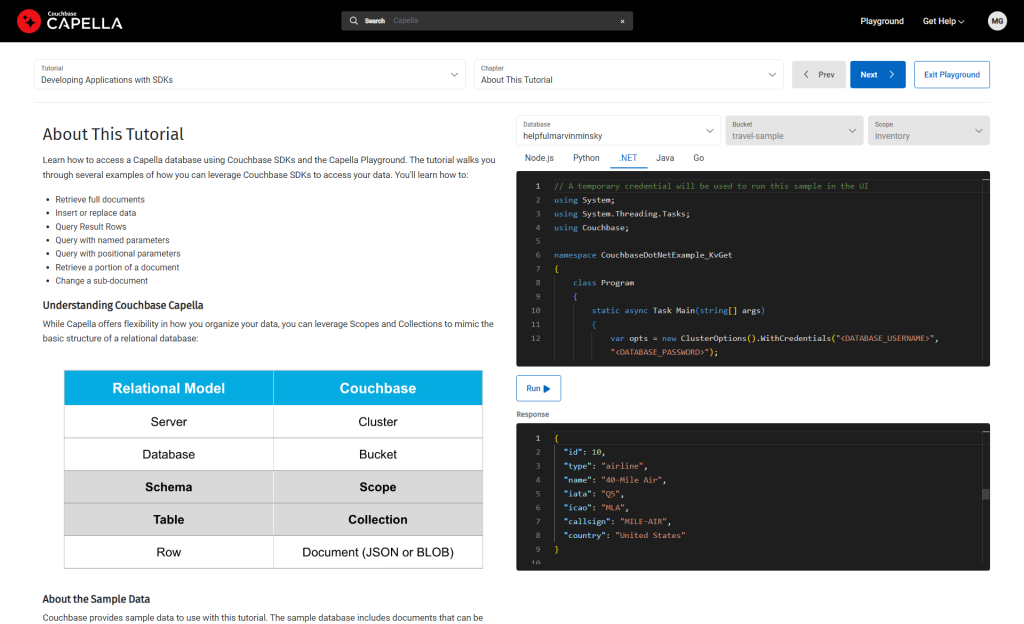This screenshot has height=624, width=1024.
Task: Click 'Change a sub-document' bullet
Action: (102, 281)
